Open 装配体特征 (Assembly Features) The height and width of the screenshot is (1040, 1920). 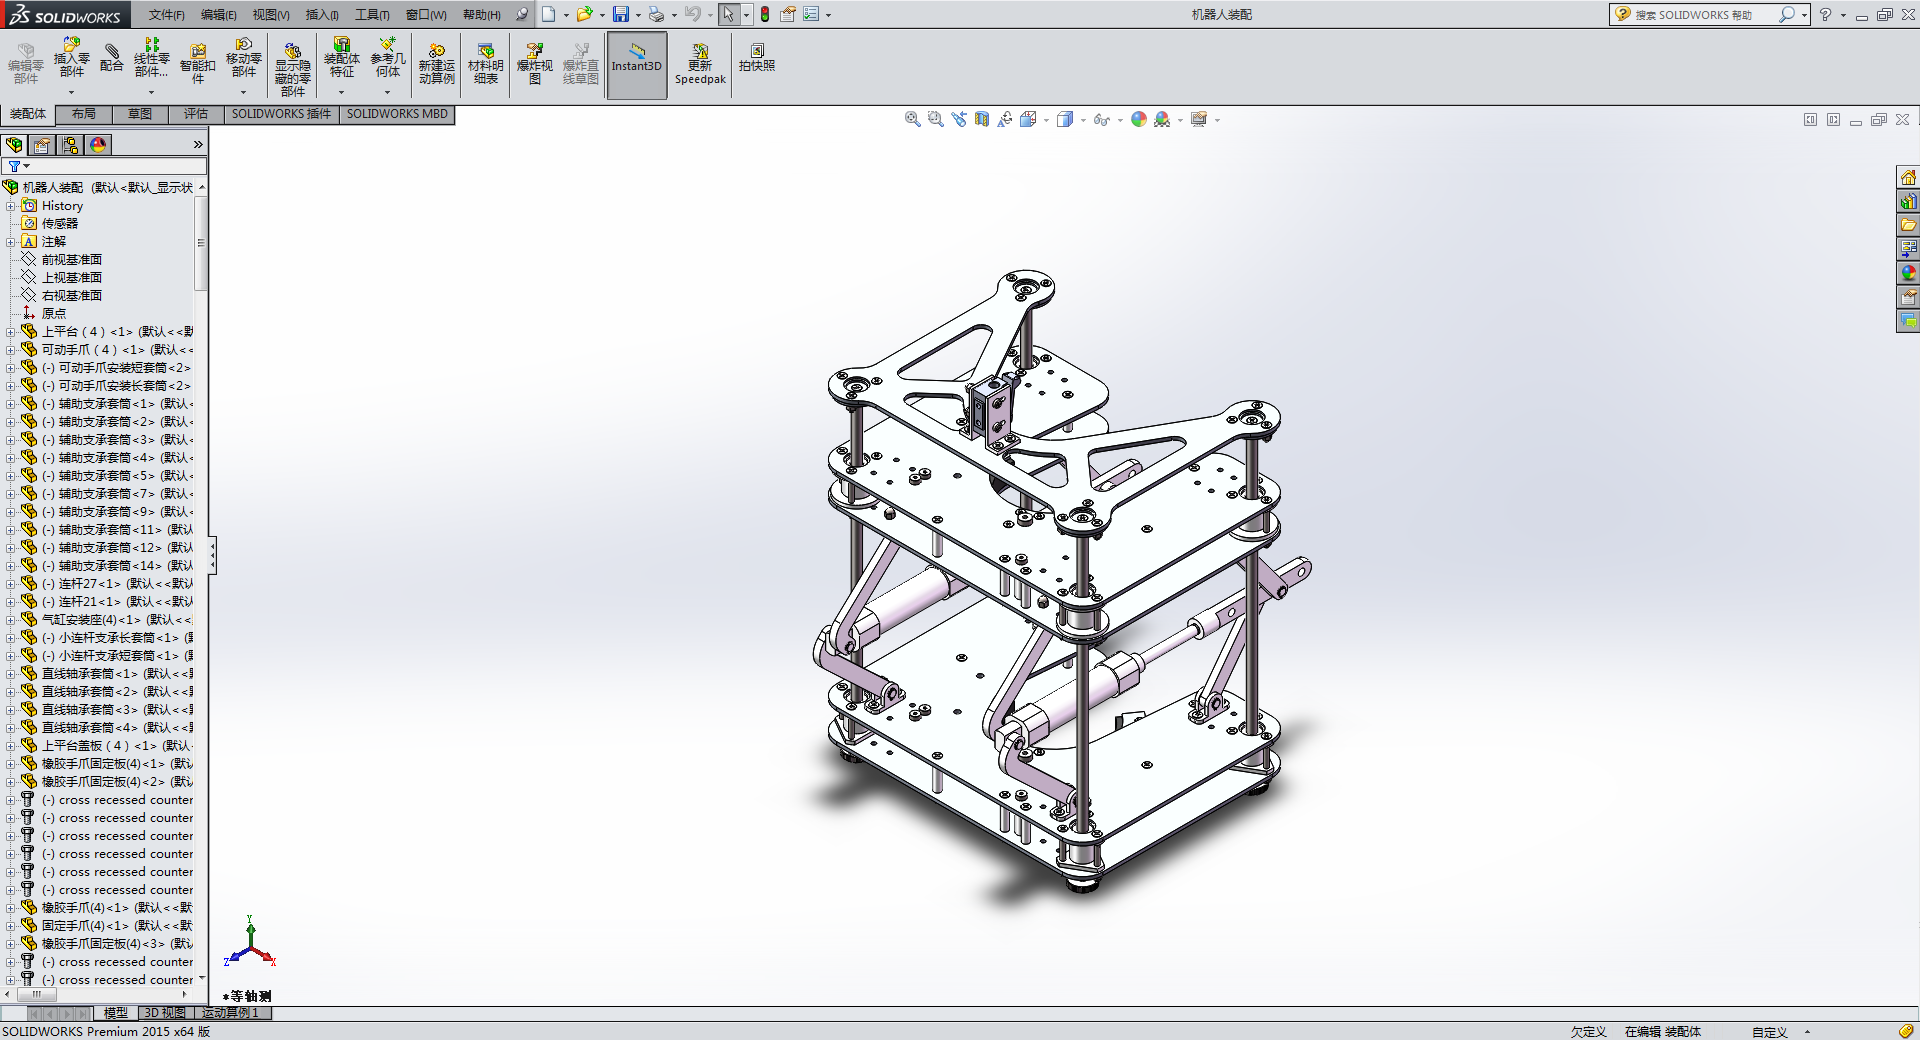[341, 58]
